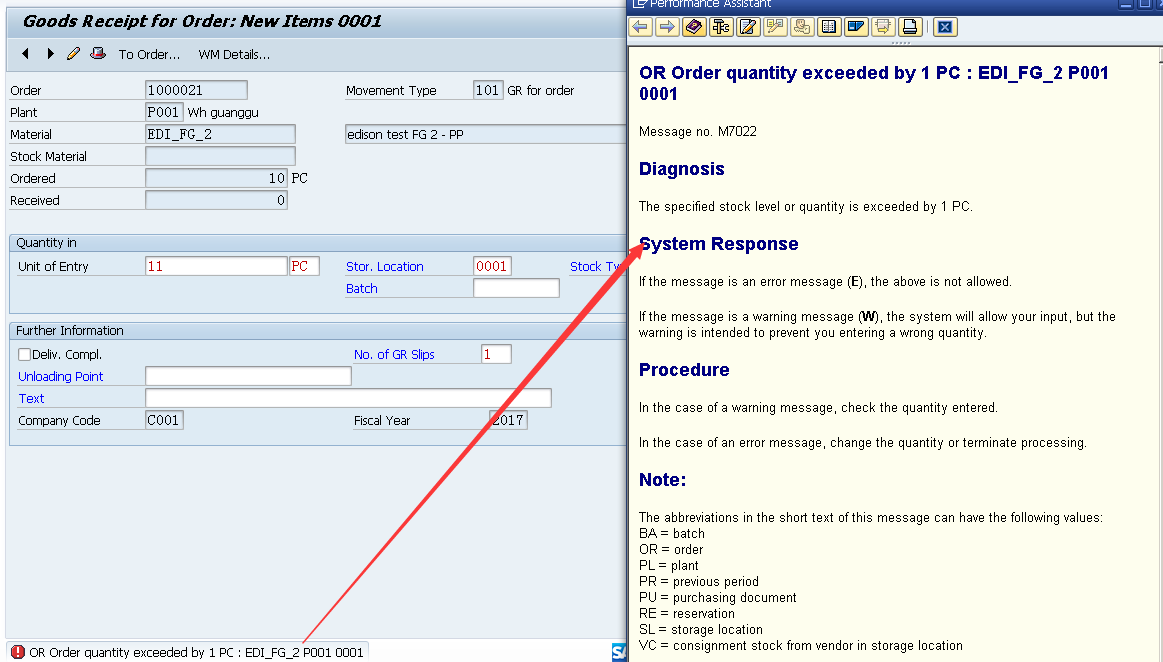1163x662 pixels.
Task: Click the Material field EDI_FG_2
Action: coord(220,134)
